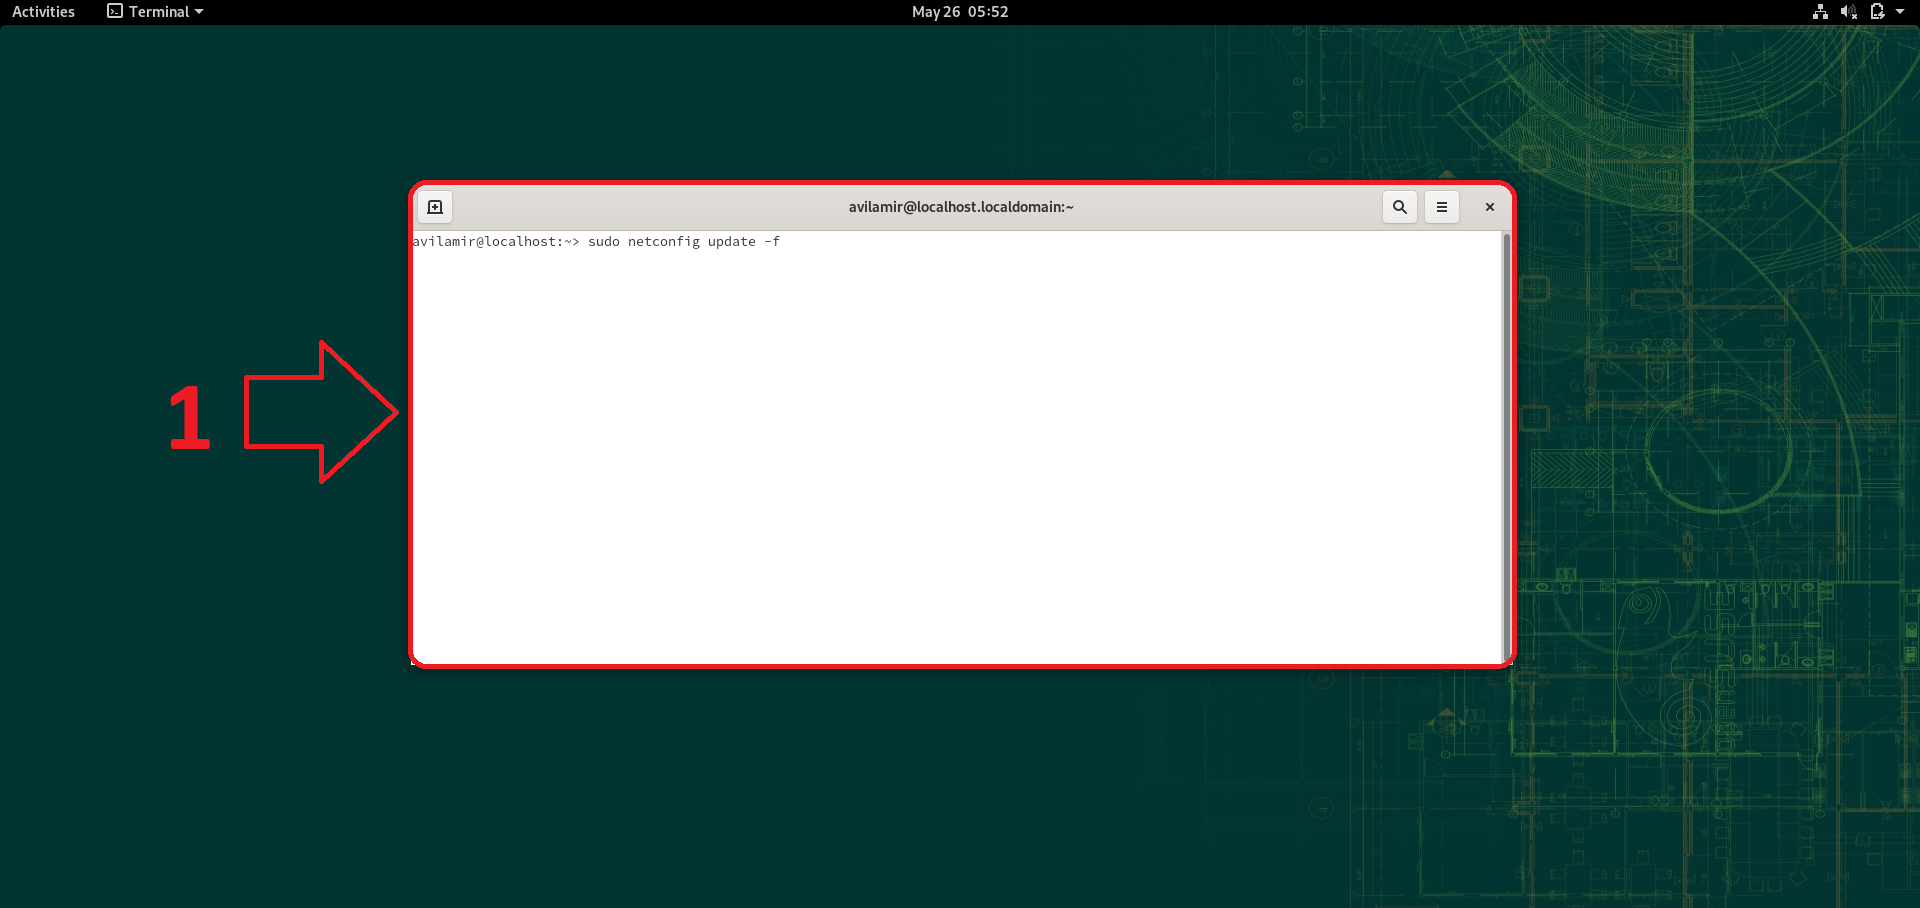Click the Terminal app menu label
This screenshot has width=1920, height=908.
159,12
